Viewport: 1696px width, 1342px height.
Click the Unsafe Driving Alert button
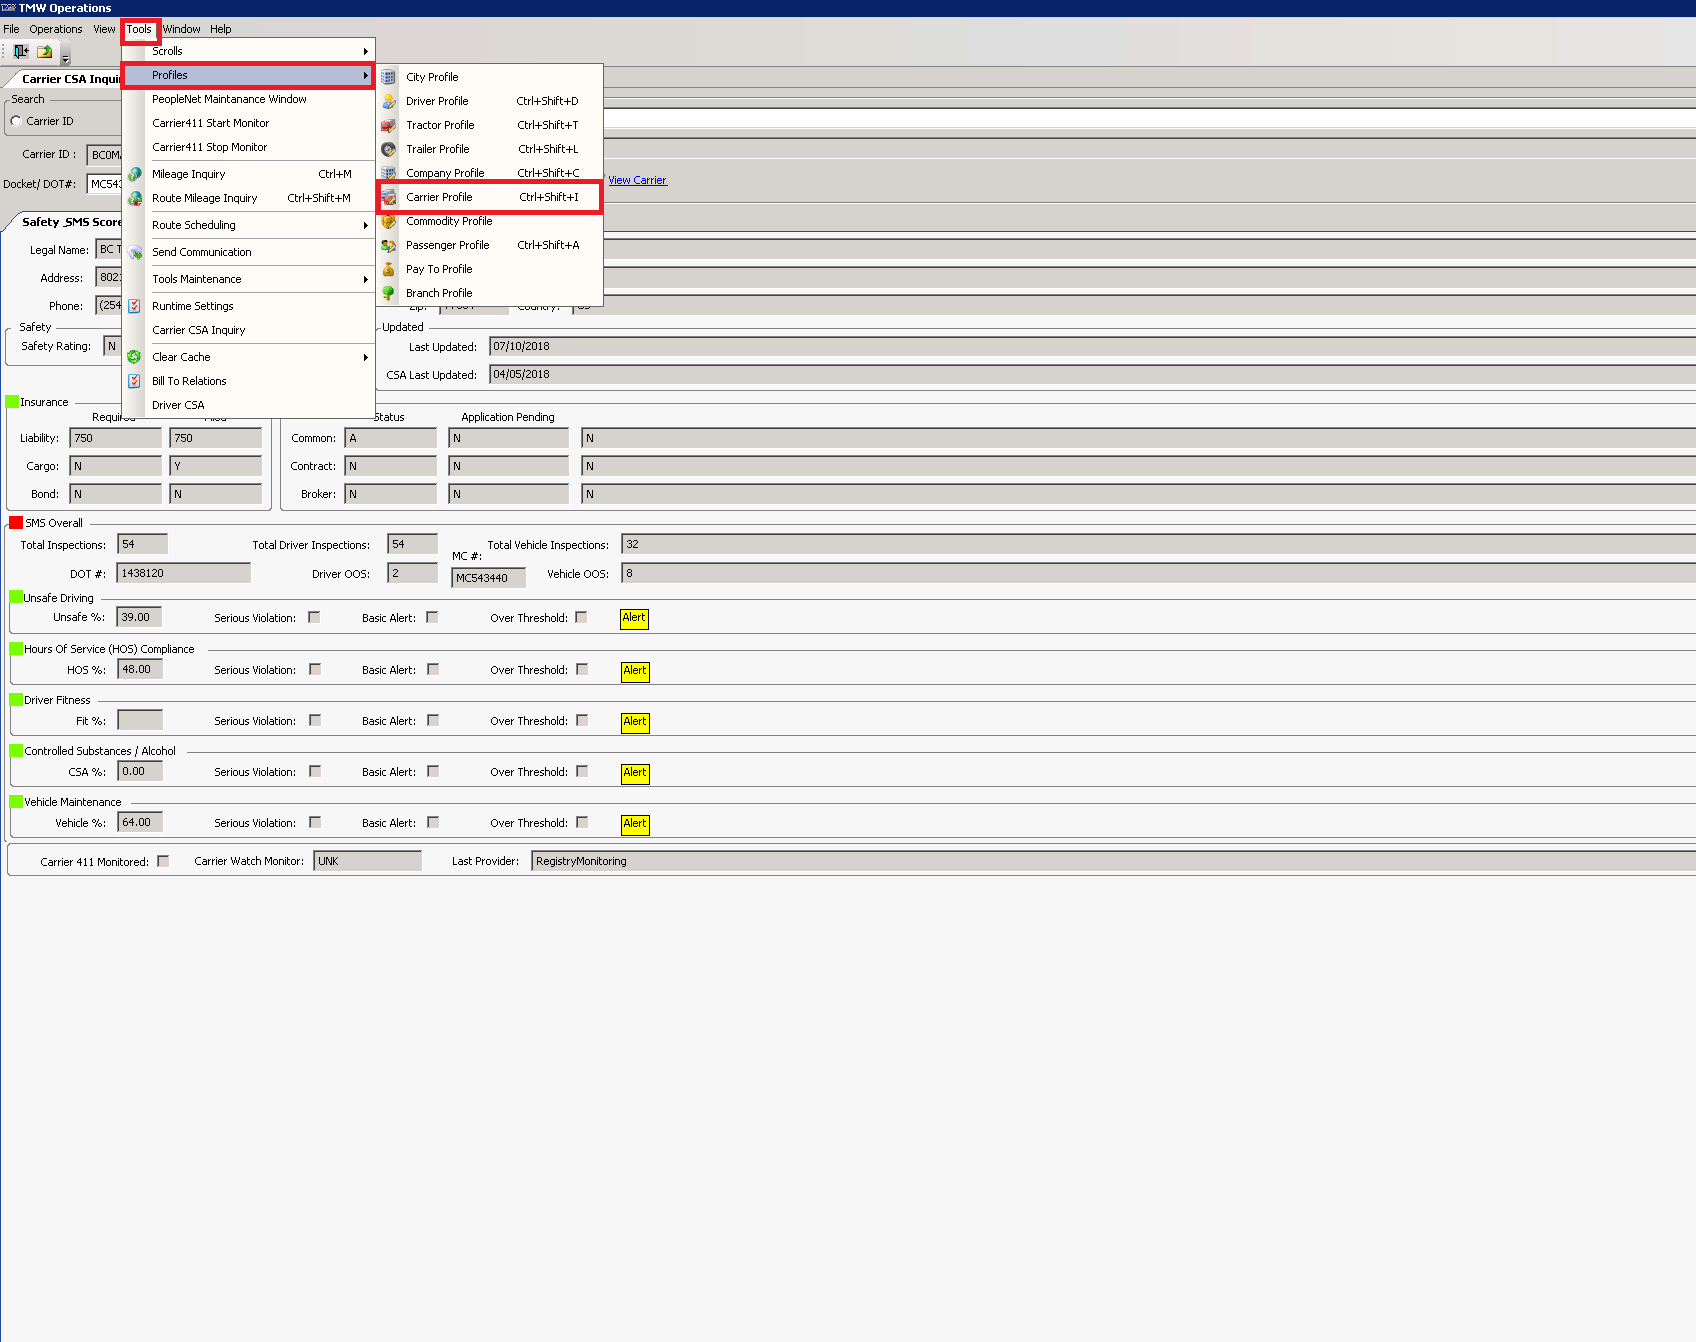(x=634, y=618)
